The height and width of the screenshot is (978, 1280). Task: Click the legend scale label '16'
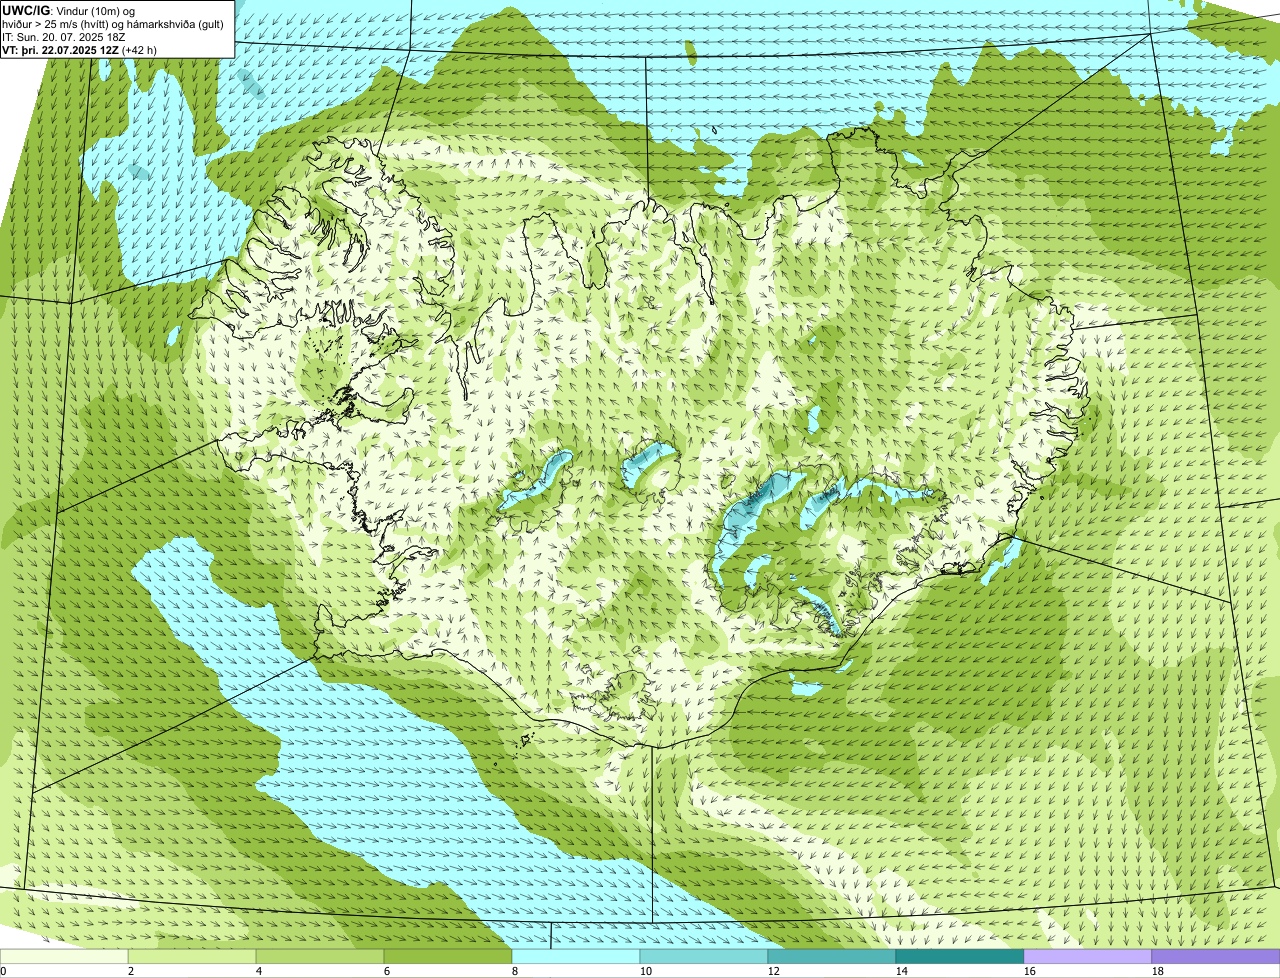(x=1030, y=971)
